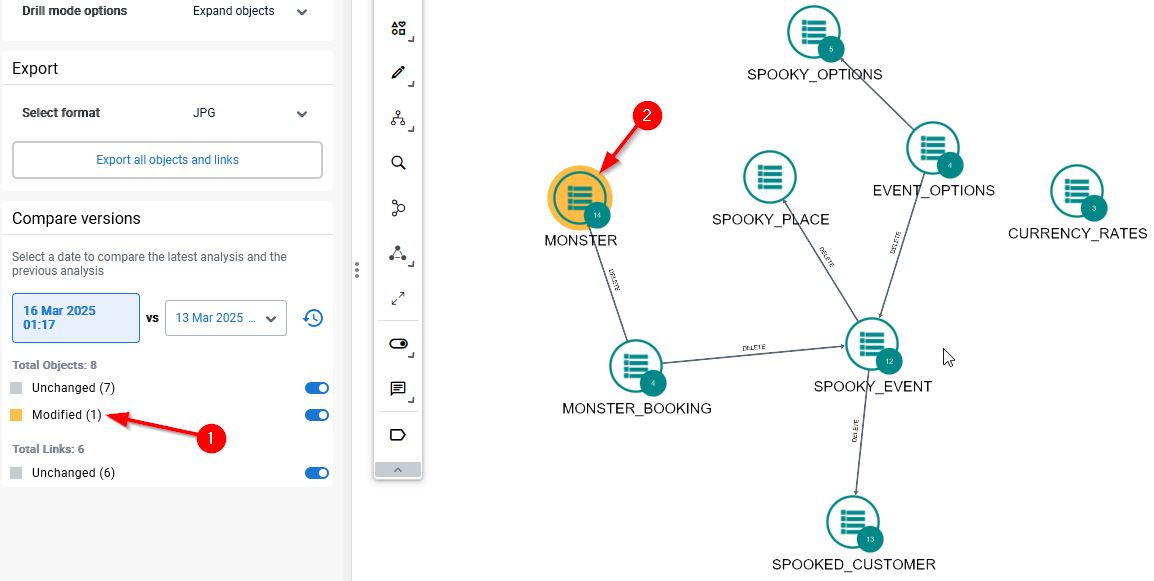This screenshot has width=1154, height=581.
Task: Select the highlighted MONSTER table node
Action: tap(579, 197)
